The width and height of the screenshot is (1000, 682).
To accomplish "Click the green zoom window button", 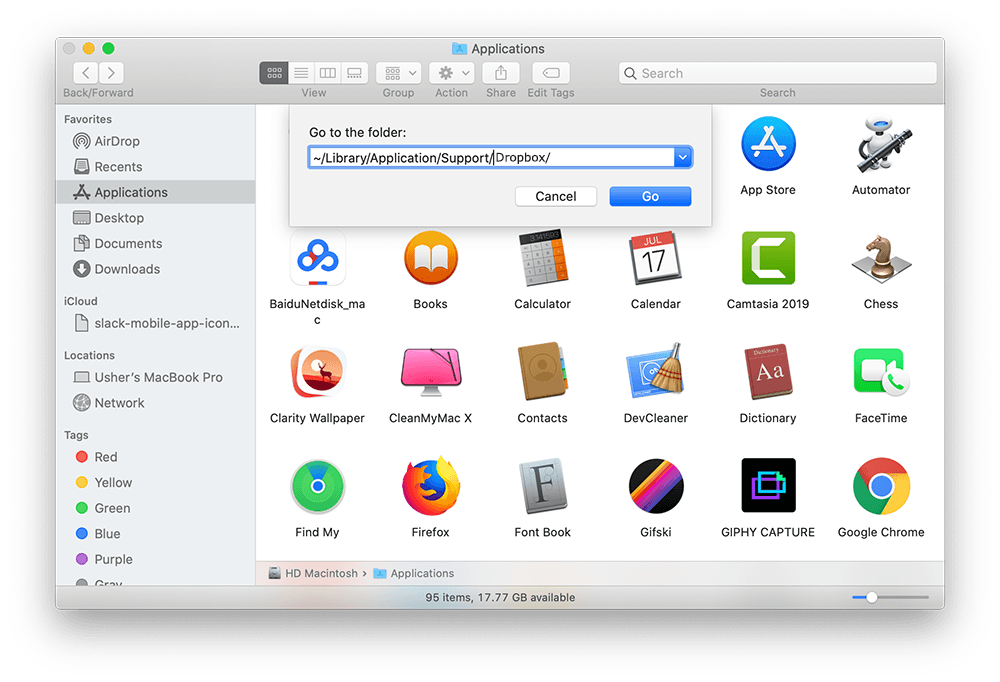I will click(x=108, y=48).
